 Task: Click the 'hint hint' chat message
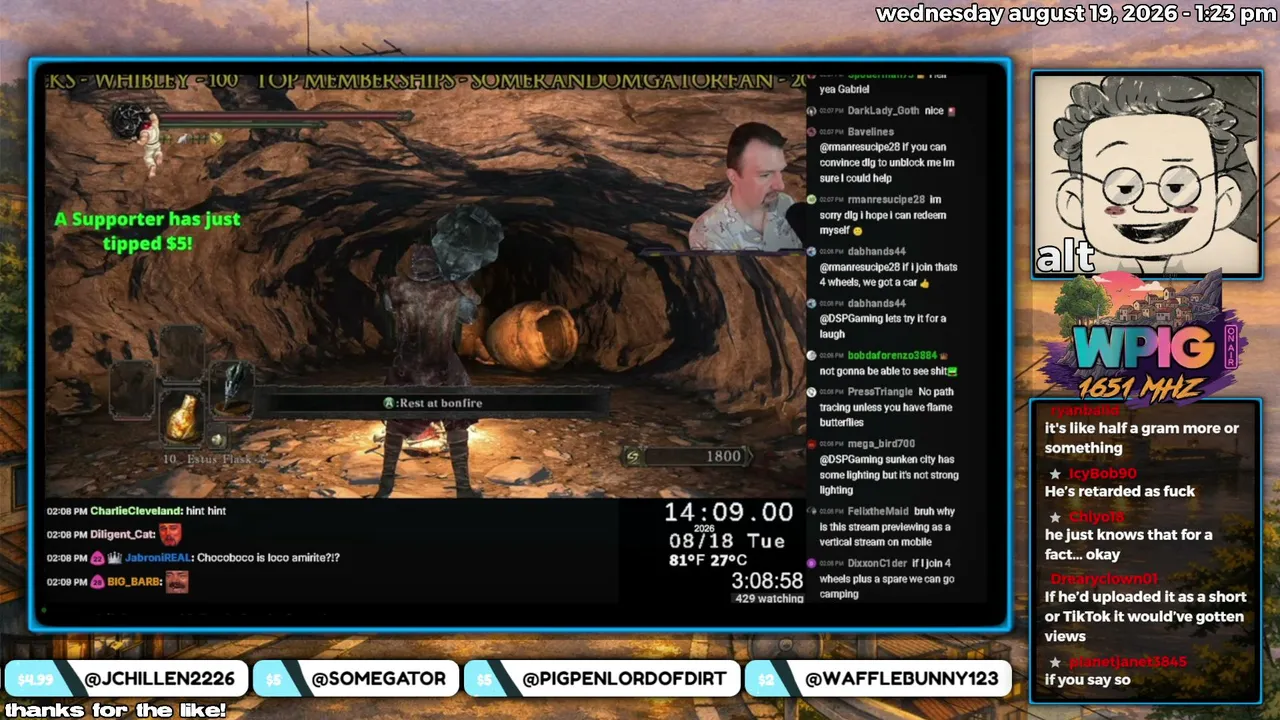(x=206, y=511)
